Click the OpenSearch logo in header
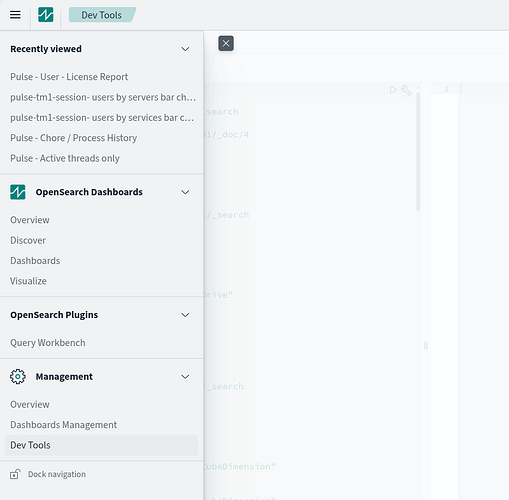Viewport: 509px width, 500px height. (x=46, y=15)
